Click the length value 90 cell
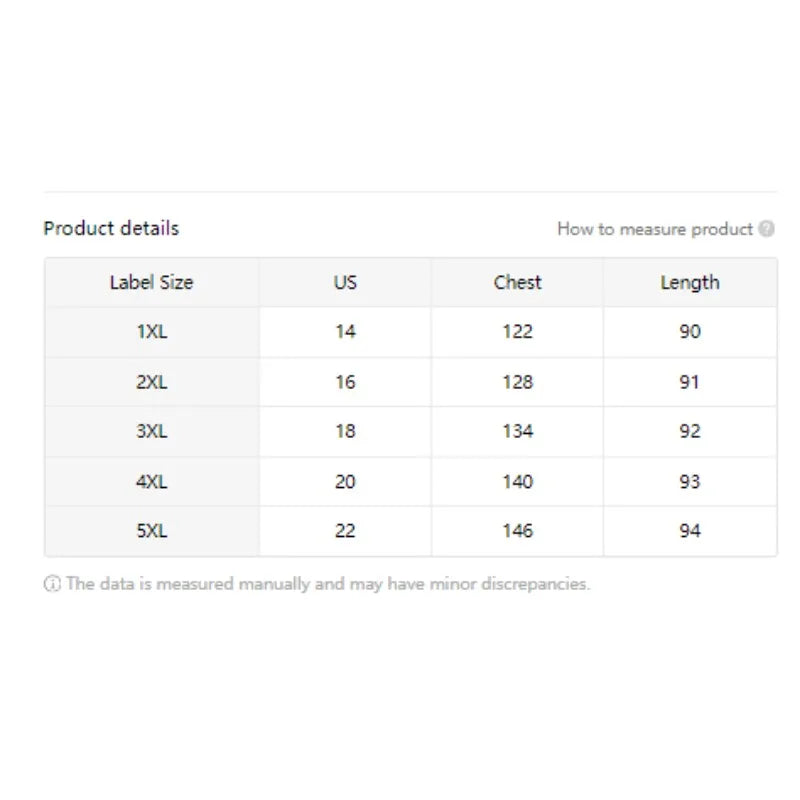Viewport: 800px width, 800px height. (690, 332)
